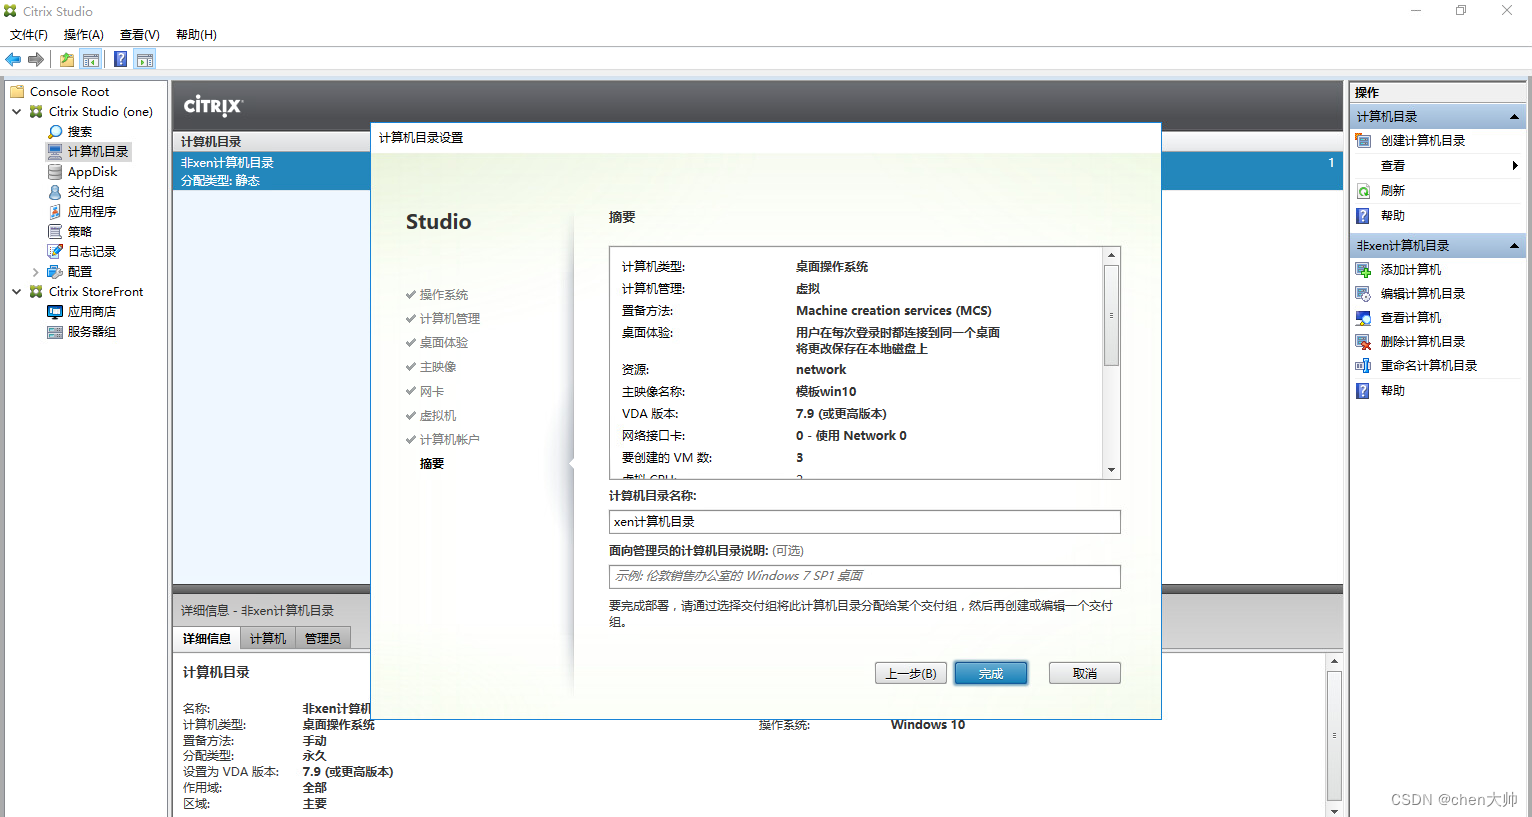Image resolution: width=1532 pixels, height=817 pixels.
Task: Expand the 配置 tree node
Action: (x=36, y=272)
